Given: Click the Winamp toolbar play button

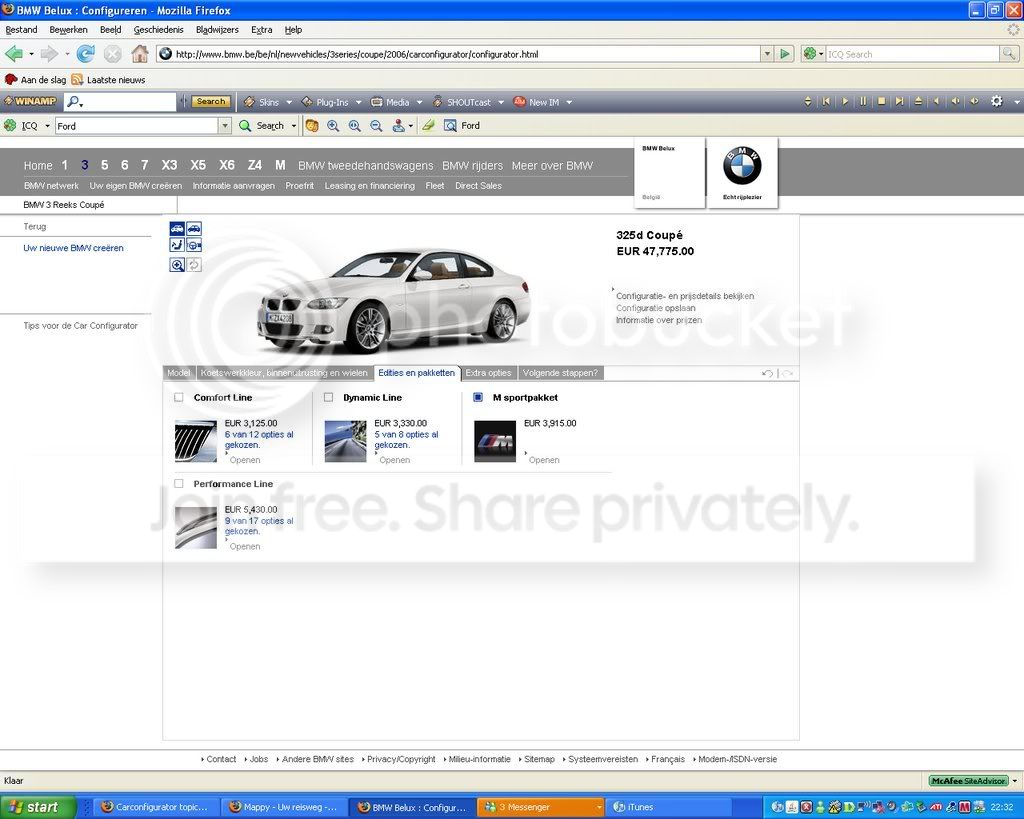Looking at the screenshot, I should point(845,102).
